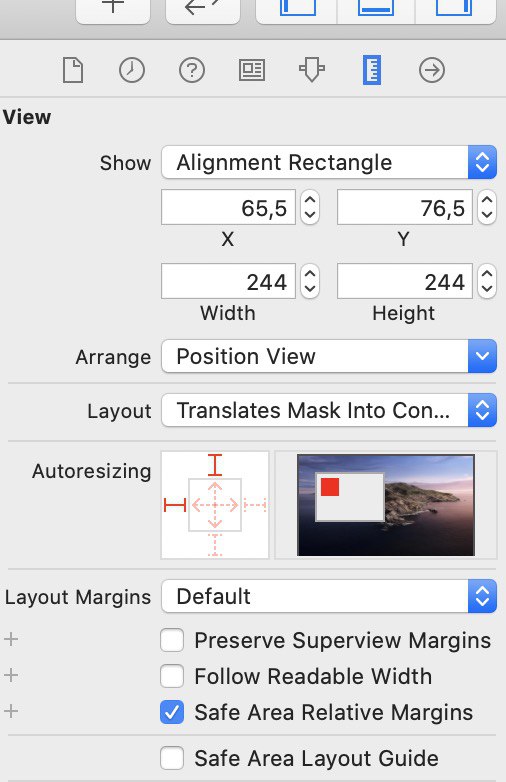Enable Safe Area Layout Guide checkbox
Image resolution: width=506 pixels, height=782 pixels.
[172, 758]
